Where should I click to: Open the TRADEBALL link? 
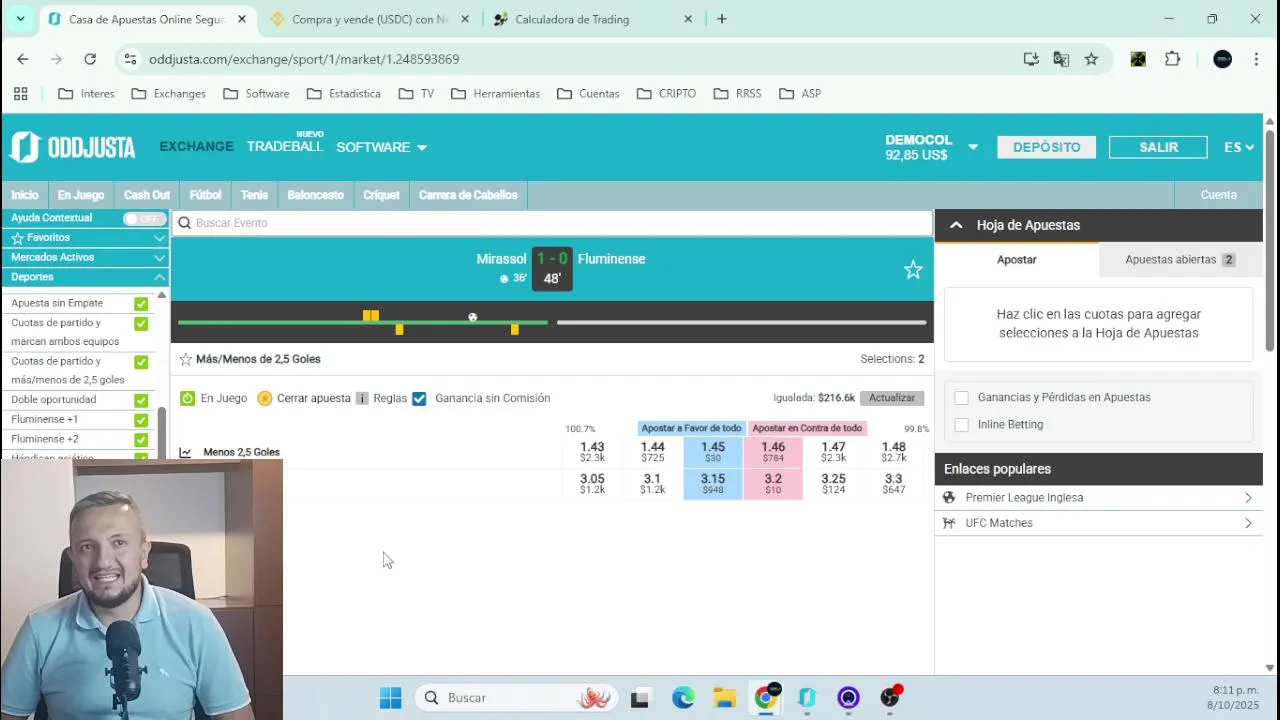tap(285, 146)
